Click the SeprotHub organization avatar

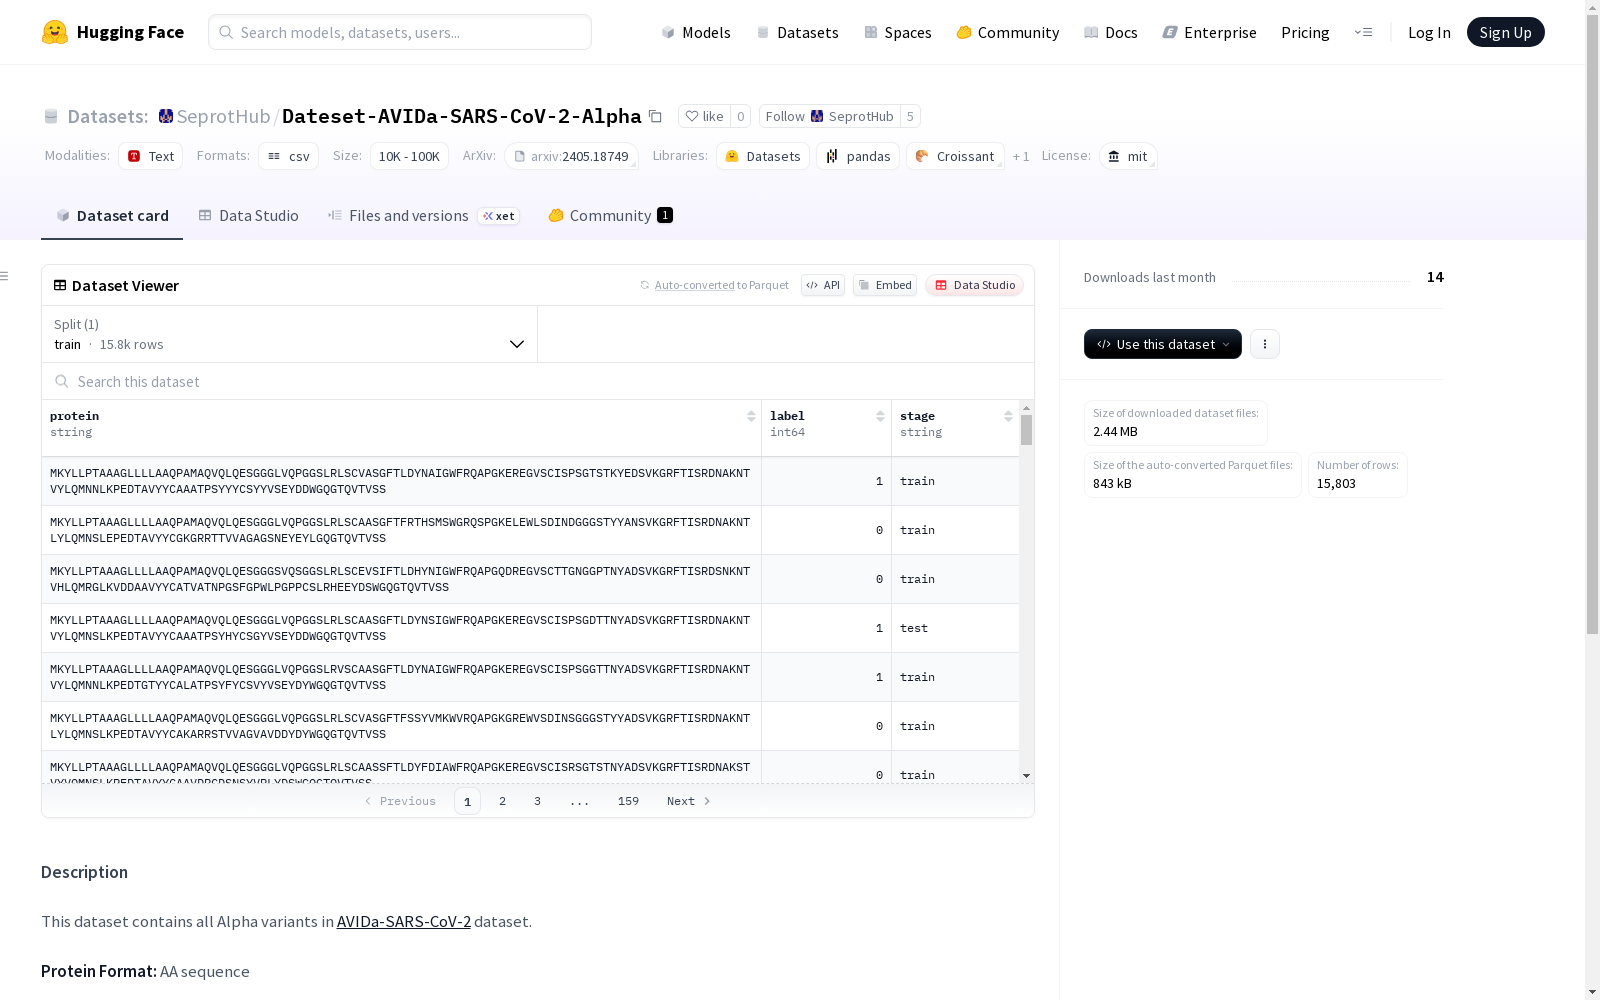(x=166, y=116)
